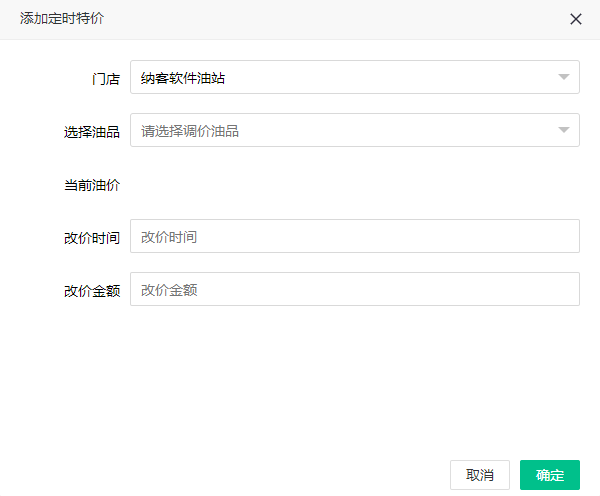600x496 pixels.
Task: Focus the 改价时间 input field
Action: click(355, 236)
